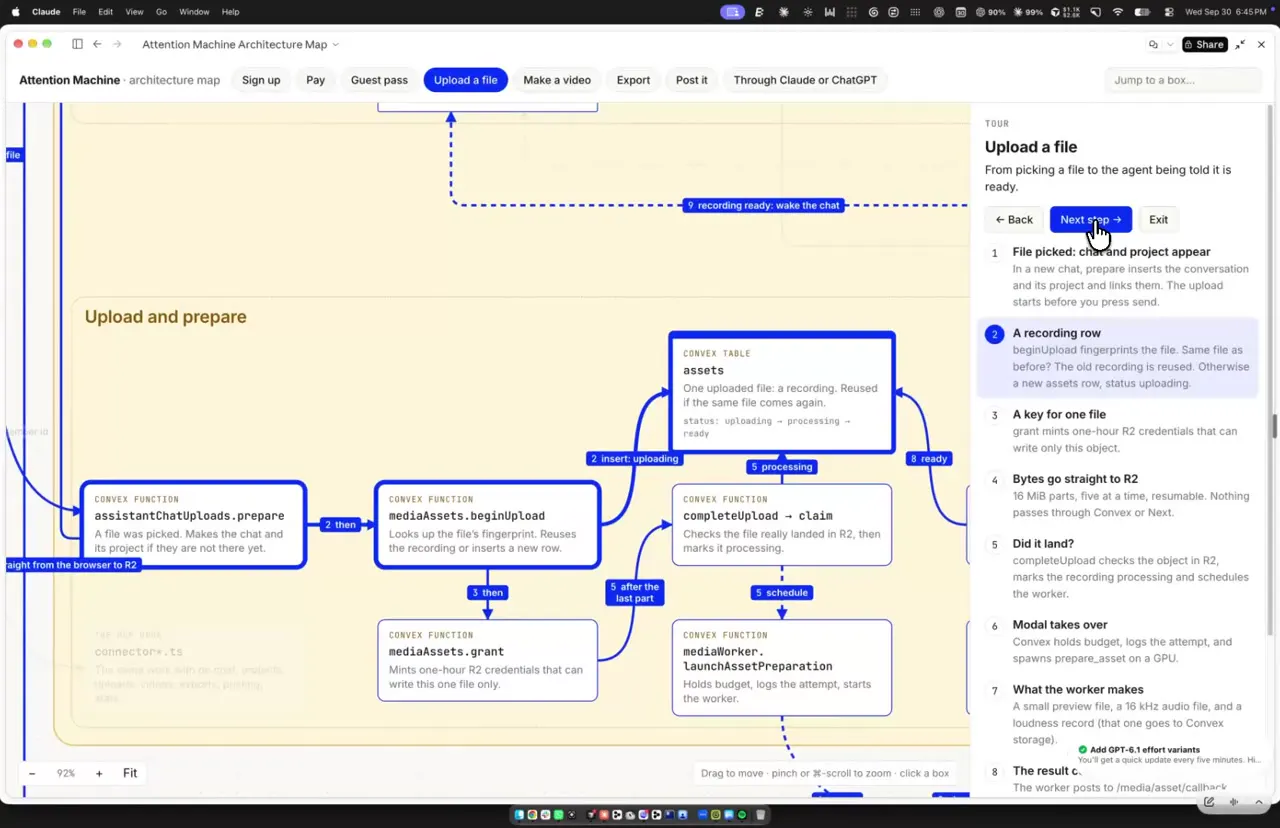
Task: Select tour step 3 A key for one file
Action: coord(1120,431)
